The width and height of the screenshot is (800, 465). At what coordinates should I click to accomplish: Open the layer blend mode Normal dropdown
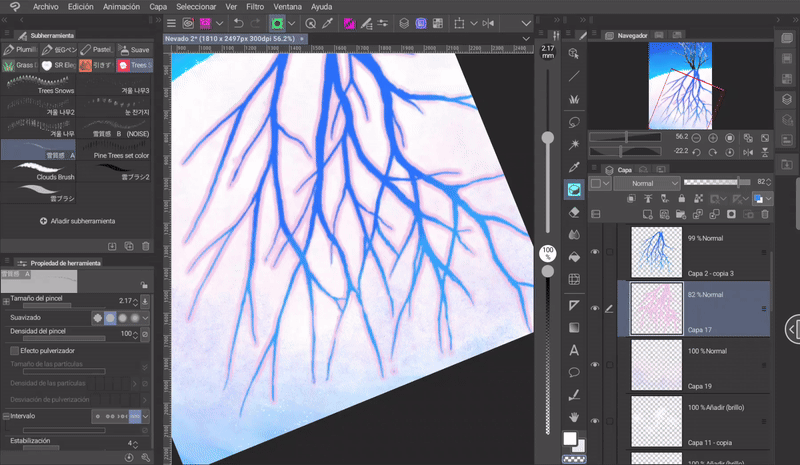pyautogui.click(x=647, y=184)
